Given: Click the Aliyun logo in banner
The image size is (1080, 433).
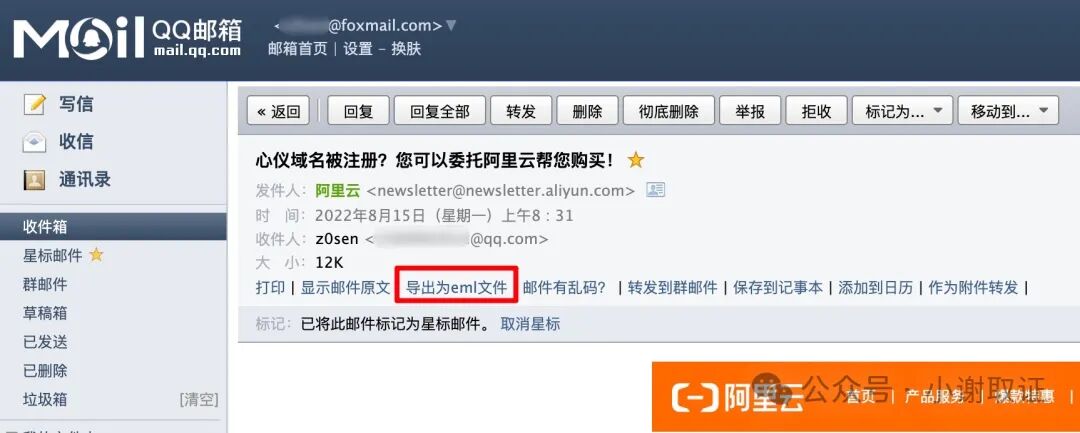Looking at the screenshot, I should tap(737, 397).
